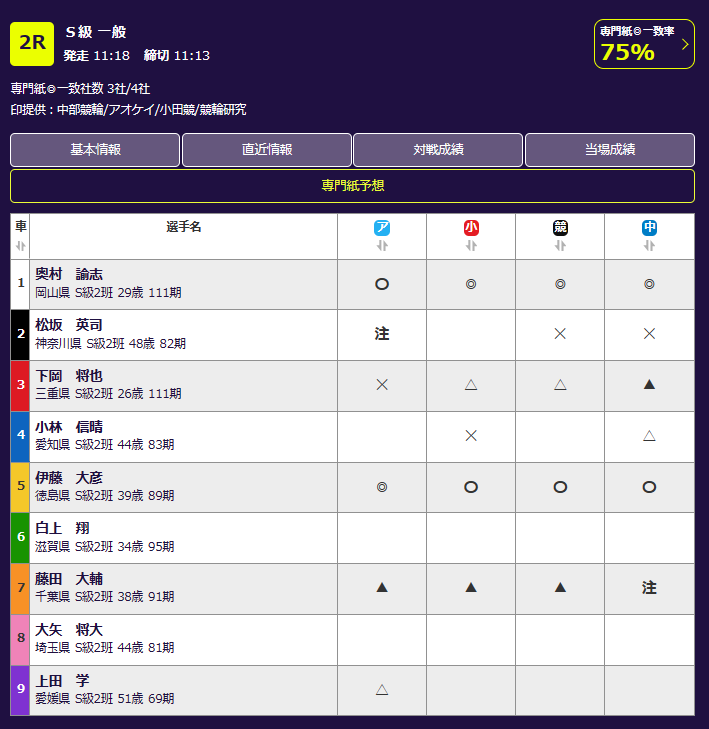Open rider 奥村 諭志's profile
Viewport: 709px width, 729px height.
click(x=69, y=274)
